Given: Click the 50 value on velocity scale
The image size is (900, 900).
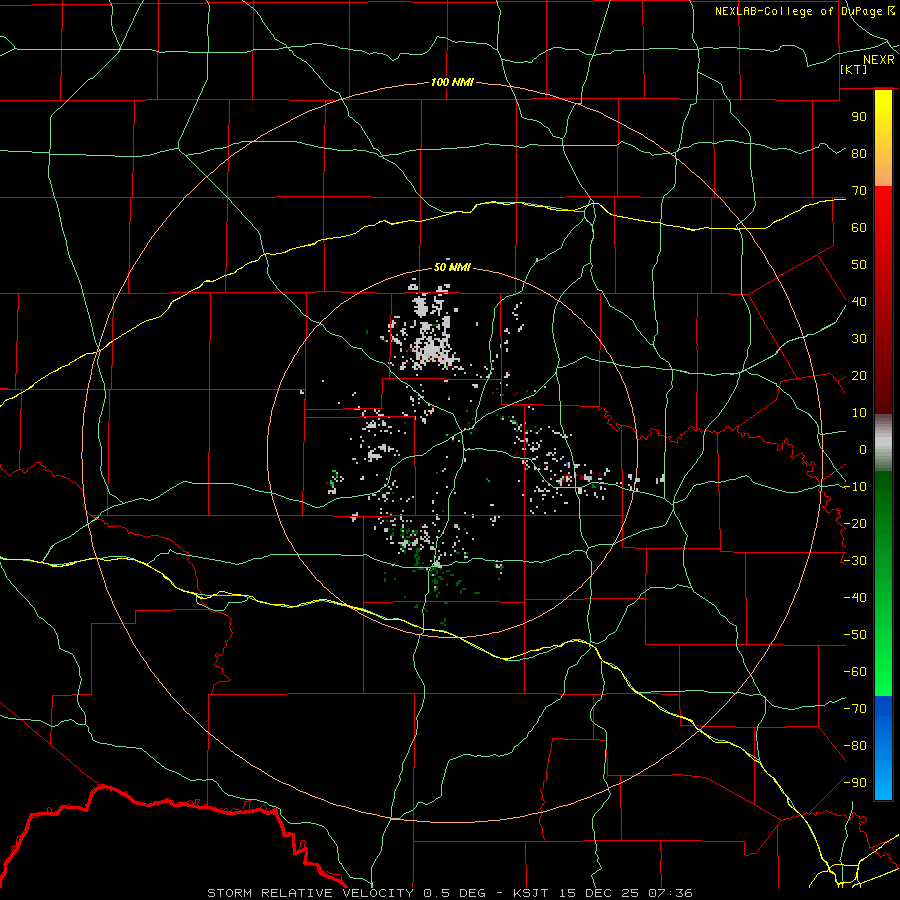Looking at the screenshot, I should point(859,265).
